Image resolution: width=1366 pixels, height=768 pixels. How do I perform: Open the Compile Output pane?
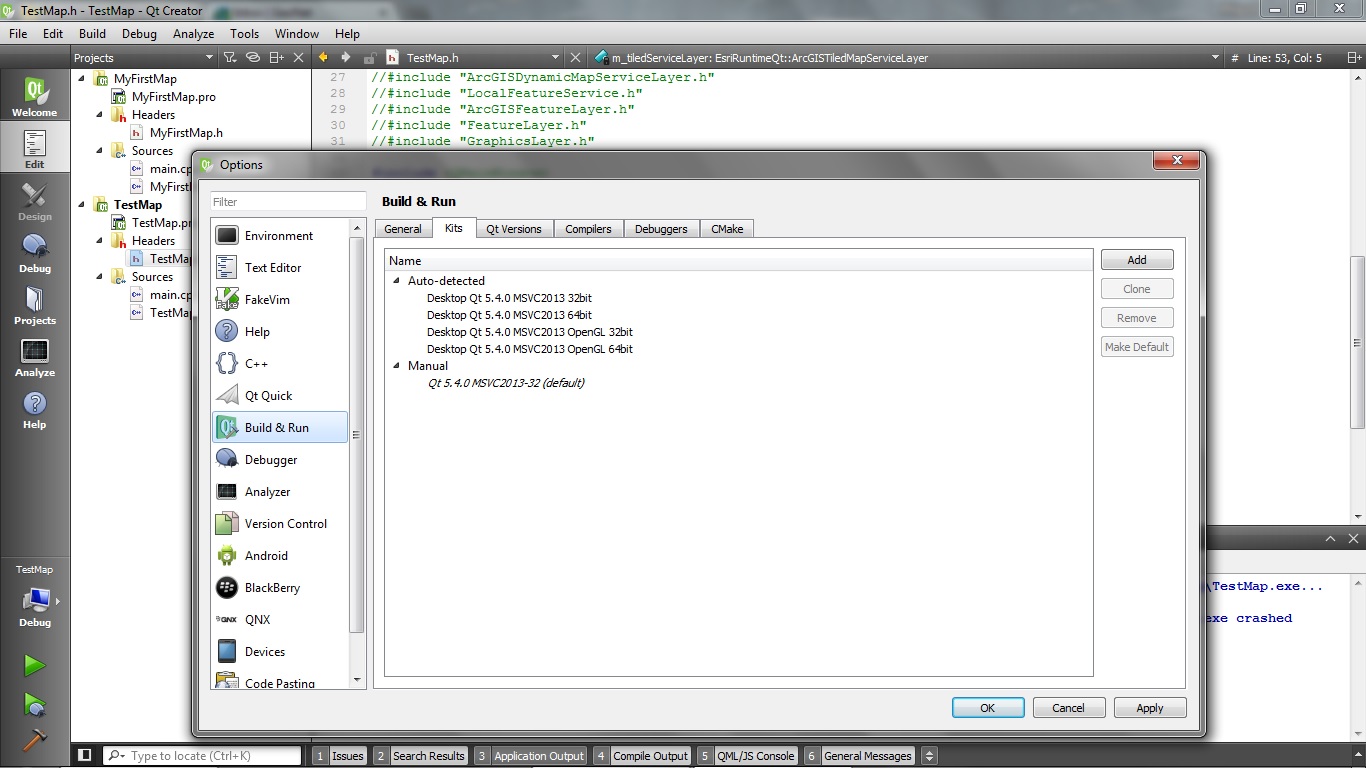click(642, 756)
